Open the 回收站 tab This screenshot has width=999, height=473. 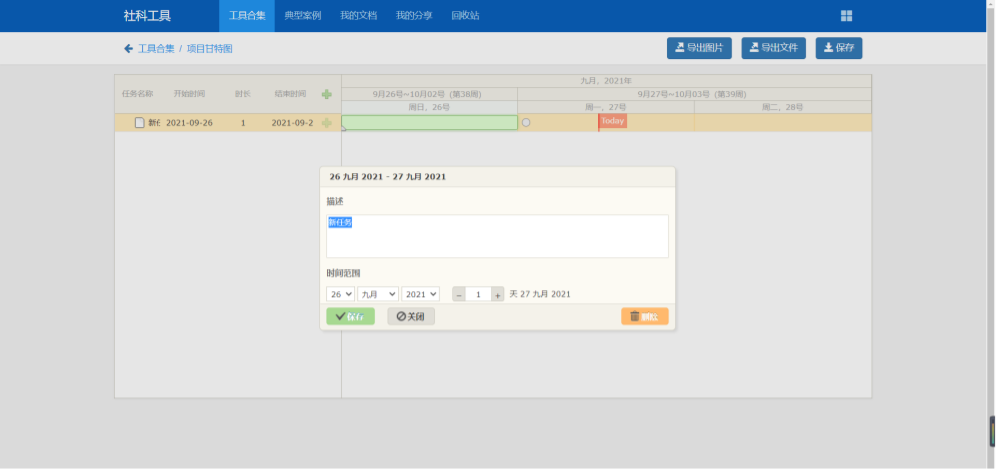coord(466,16)
